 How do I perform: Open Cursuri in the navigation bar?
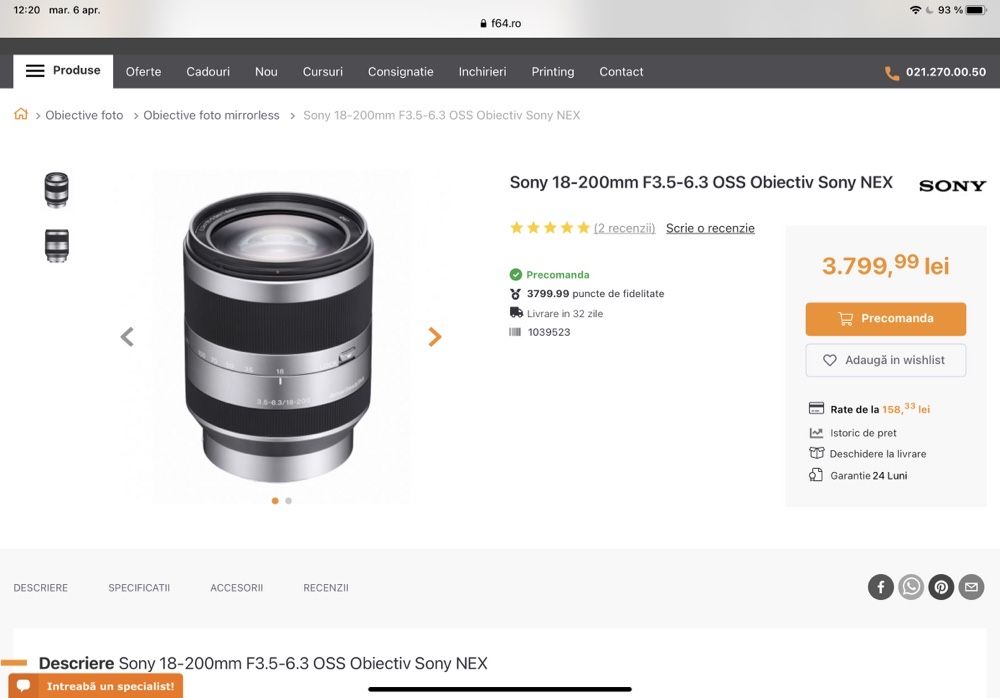pyautogui.click(x=323, y=71)
